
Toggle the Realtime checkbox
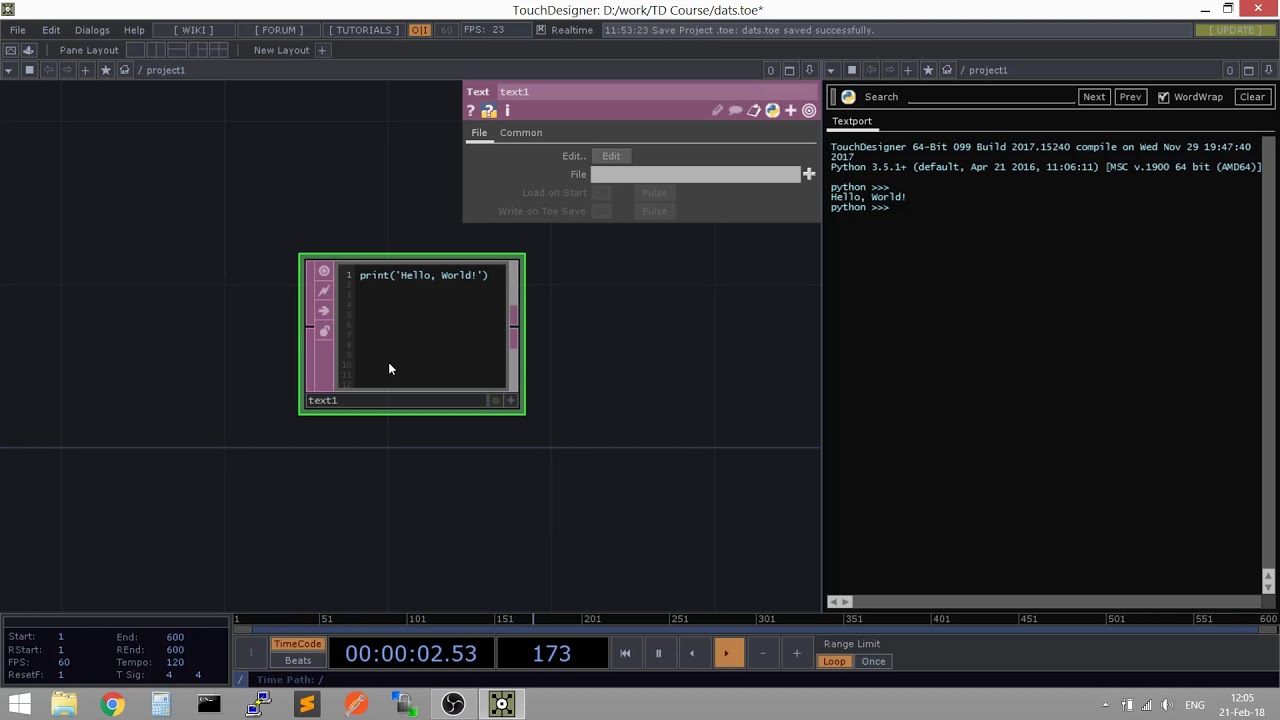tap(541, 30)
